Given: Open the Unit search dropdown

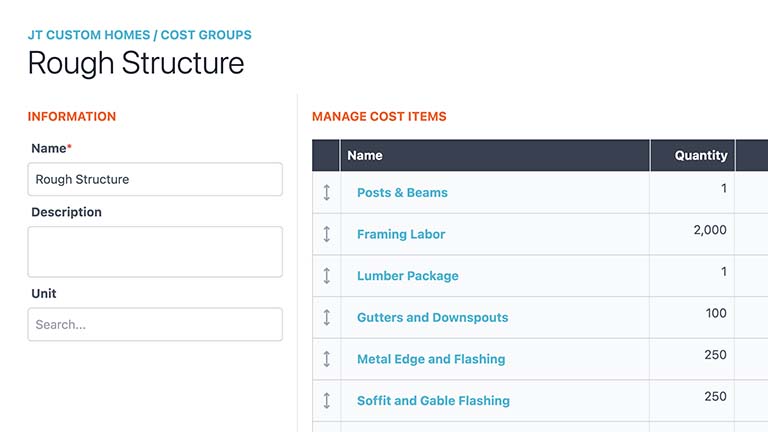Looking at the screenshot, I should click(x=155, y=324).
